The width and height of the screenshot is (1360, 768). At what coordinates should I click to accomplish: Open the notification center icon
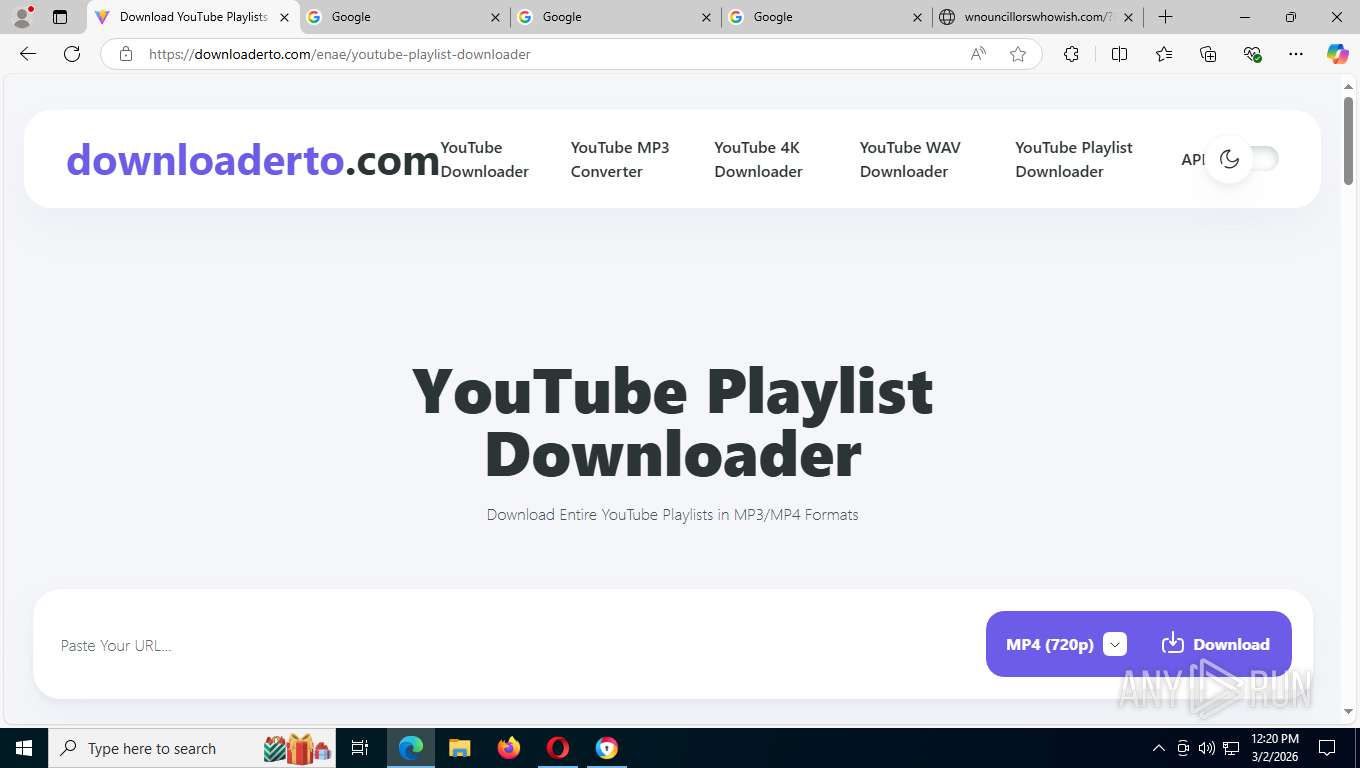pos(1327,748)
